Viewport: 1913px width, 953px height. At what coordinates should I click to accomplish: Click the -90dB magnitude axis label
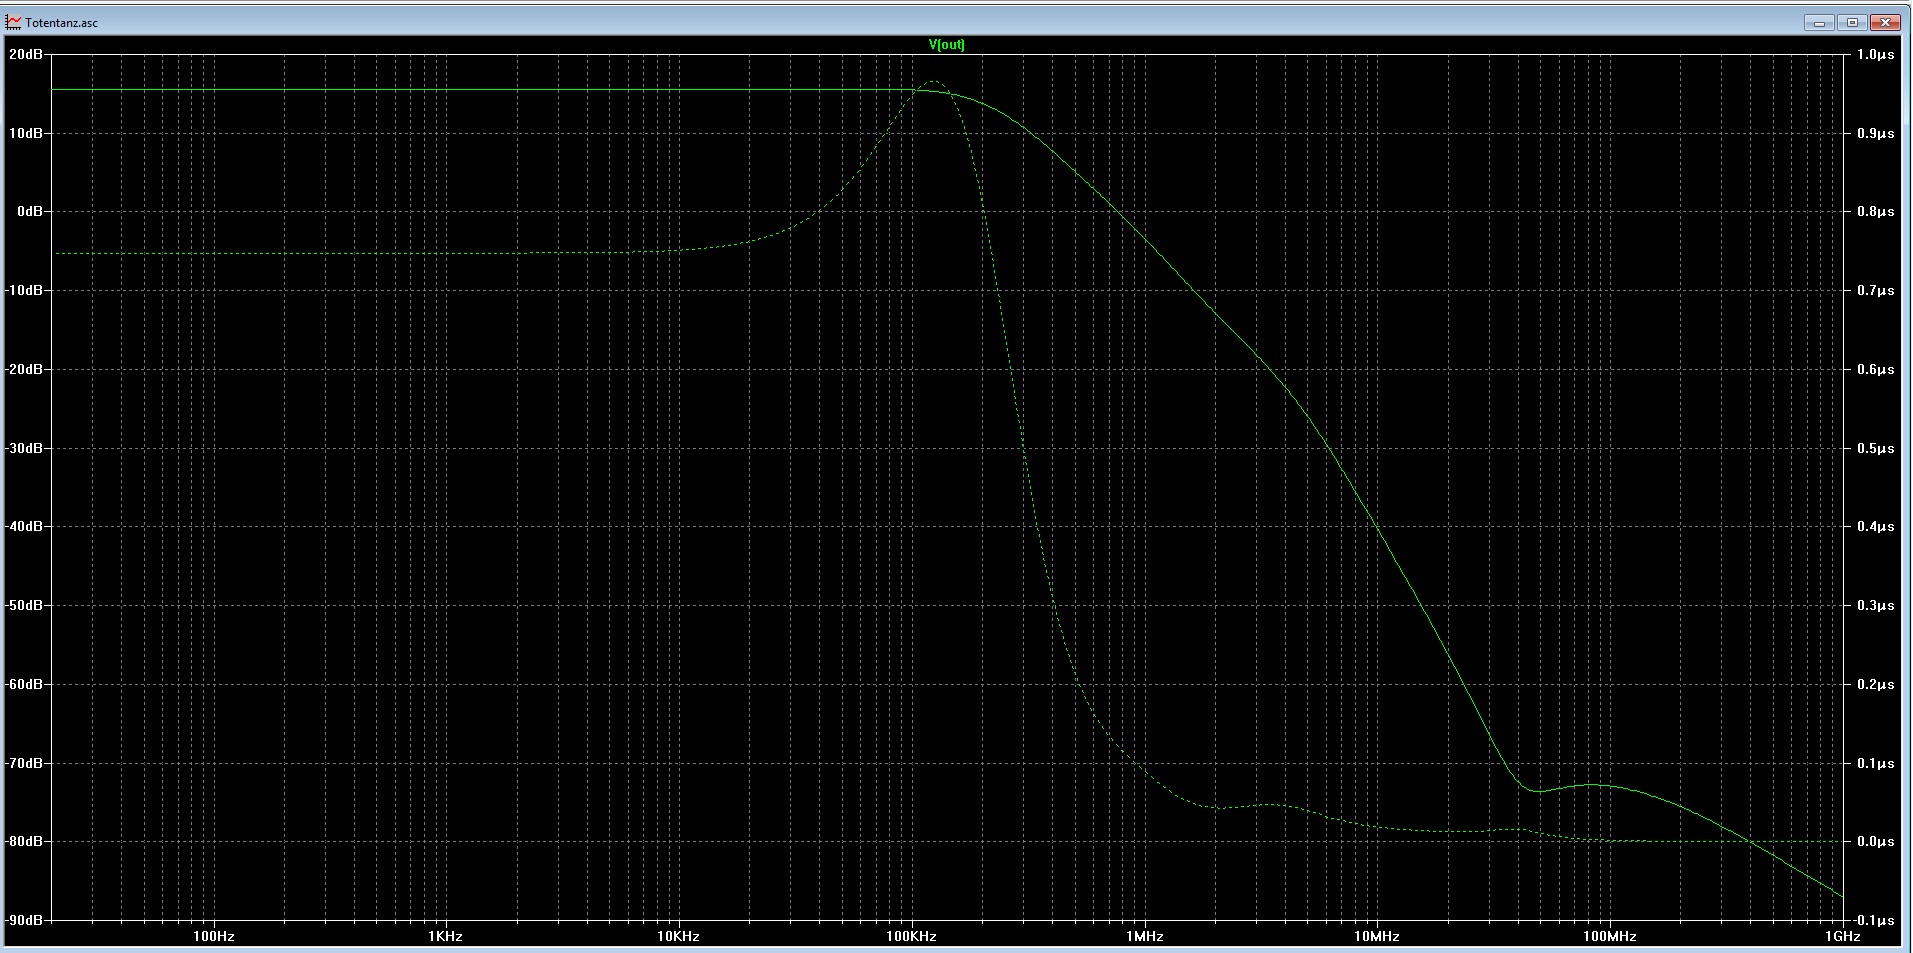click(x=24, y=920)
